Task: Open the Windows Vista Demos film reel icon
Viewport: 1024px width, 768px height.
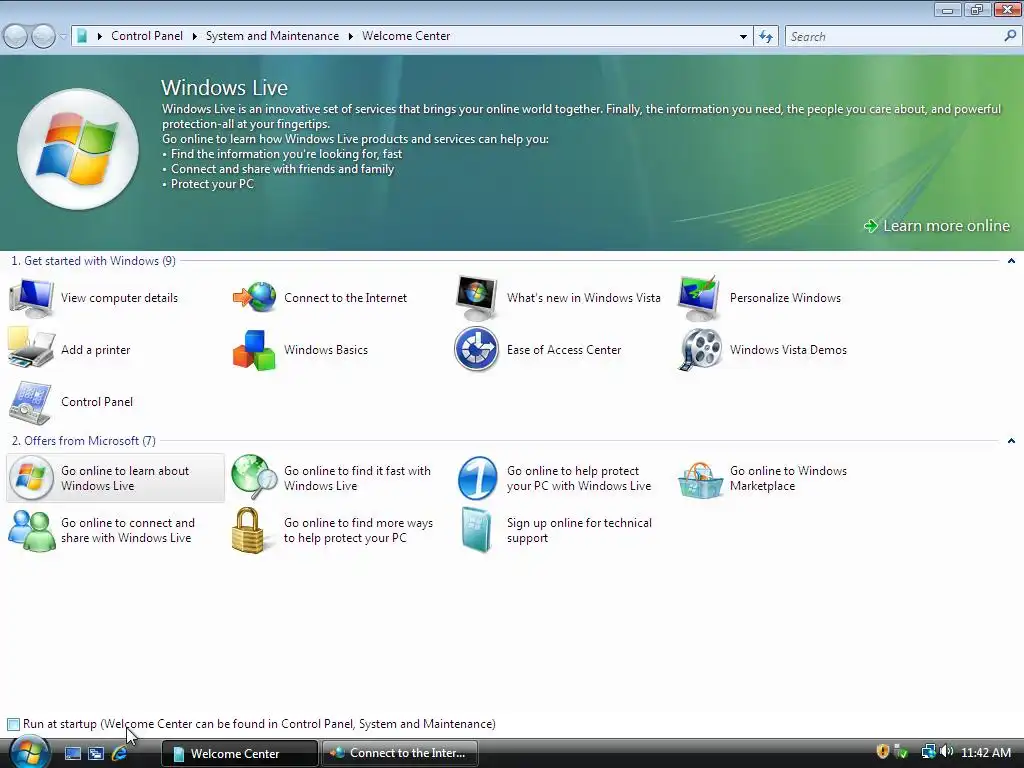Action: [700, 349]
